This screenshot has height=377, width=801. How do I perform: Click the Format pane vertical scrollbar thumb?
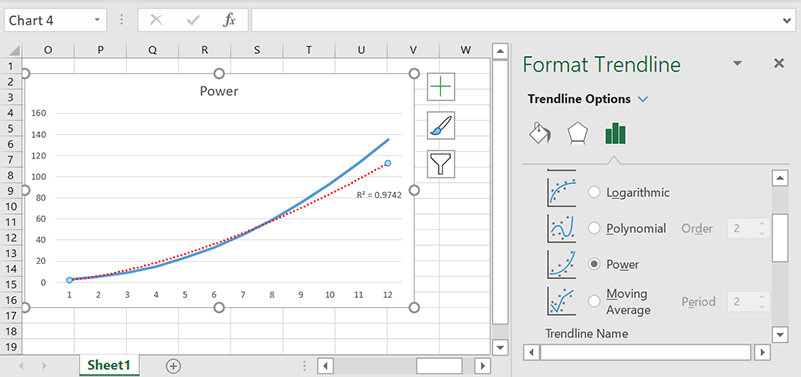(x=780, y=238)
